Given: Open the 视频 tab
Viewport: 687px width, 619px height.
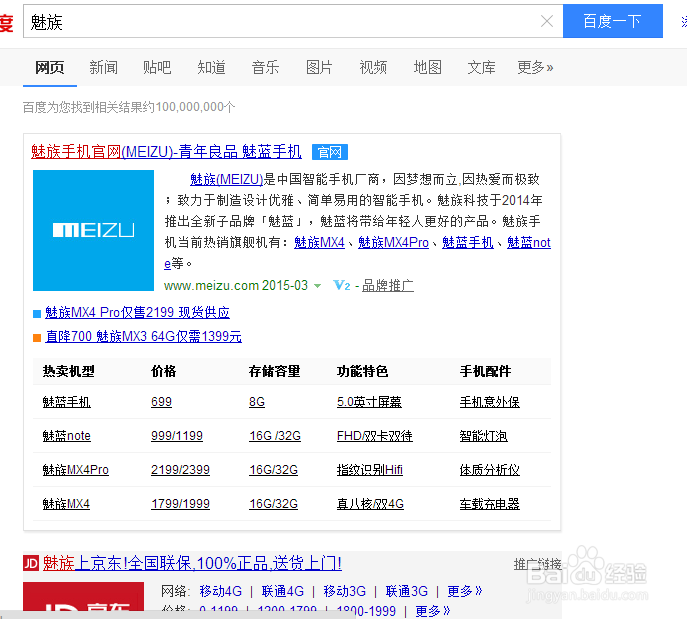Looking at the screenshot, I should pos(373,67).
